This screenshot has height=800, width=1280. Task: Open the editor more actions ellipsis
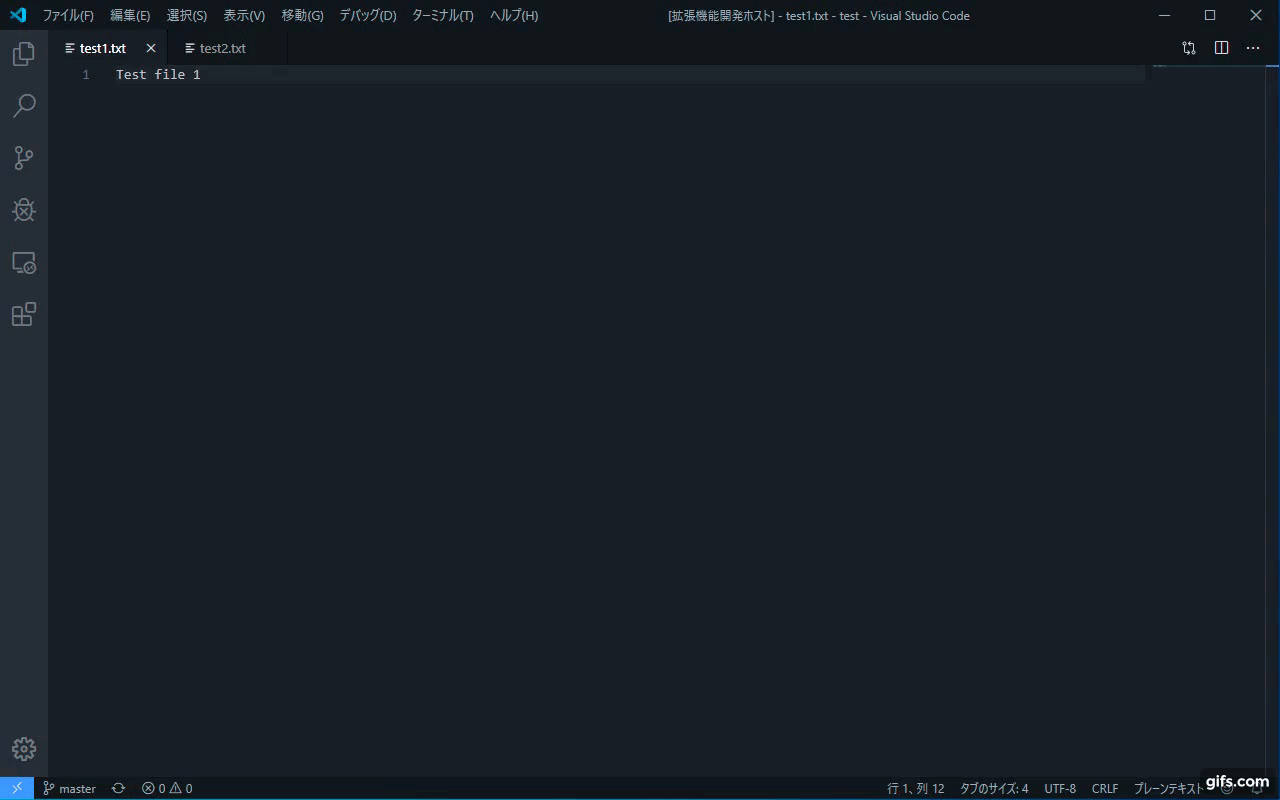click(x=1253, y=48)
